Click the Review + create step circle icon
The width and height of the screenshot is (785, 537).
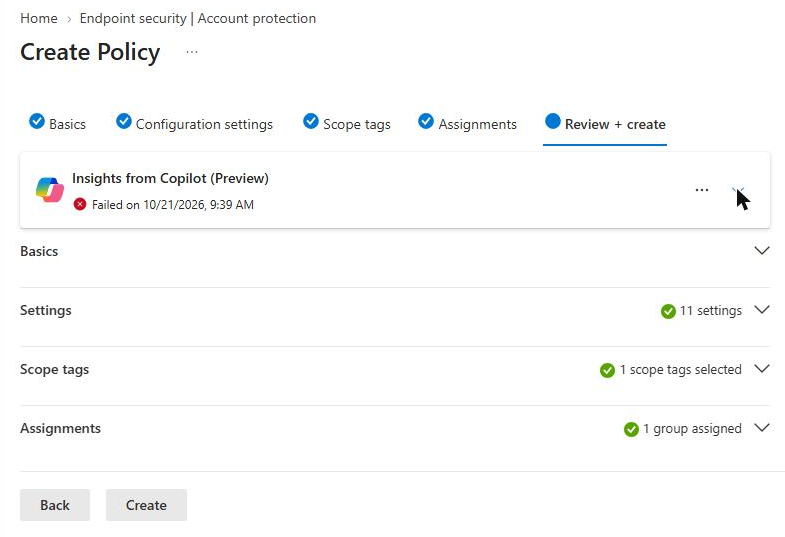[x=553, y=121]
